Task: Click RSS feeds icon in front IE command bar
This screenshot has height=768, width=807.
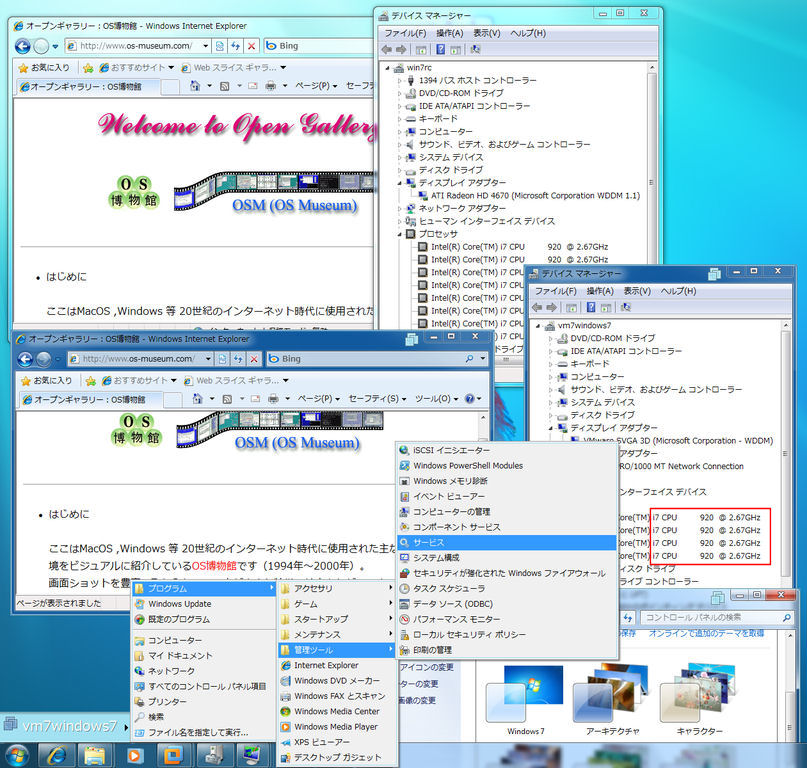Action: (227, 398)
